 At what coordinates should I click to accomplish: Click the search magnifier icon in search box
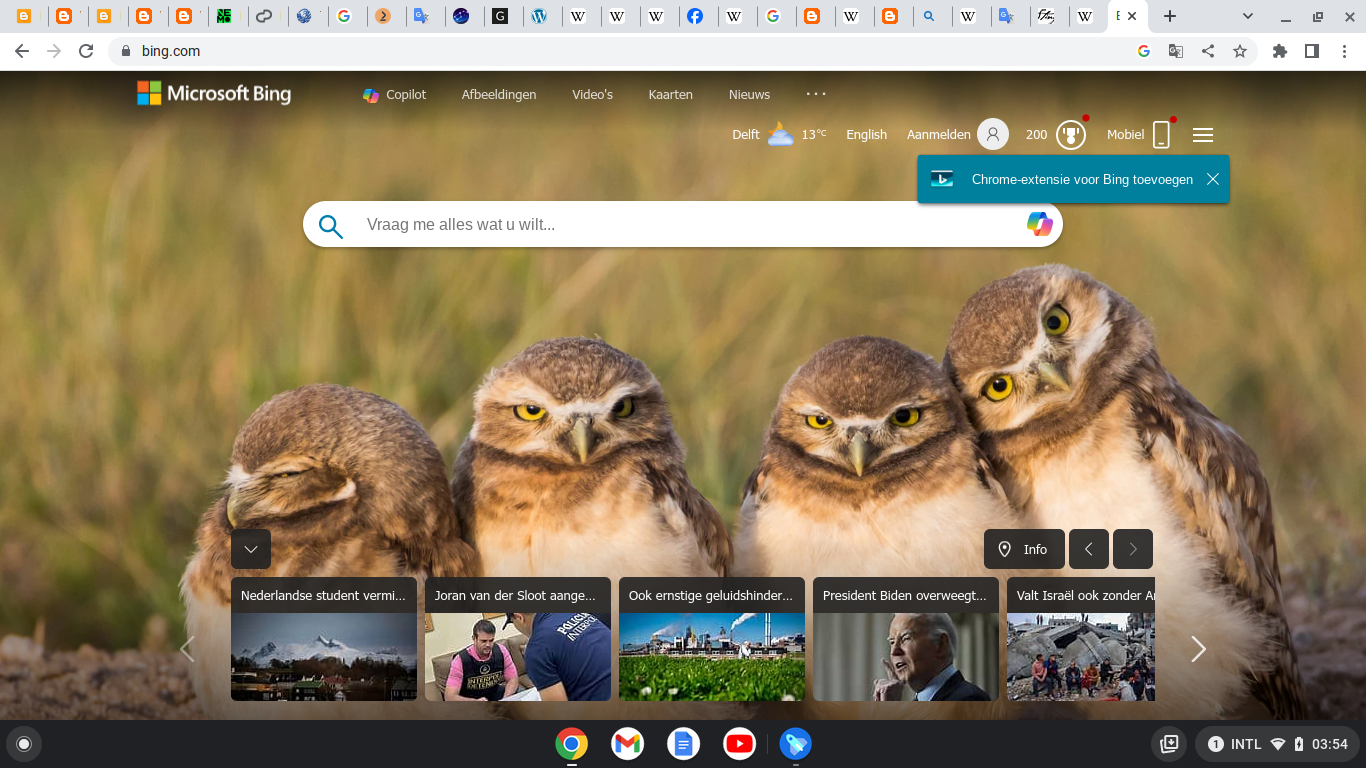point(331,226)
